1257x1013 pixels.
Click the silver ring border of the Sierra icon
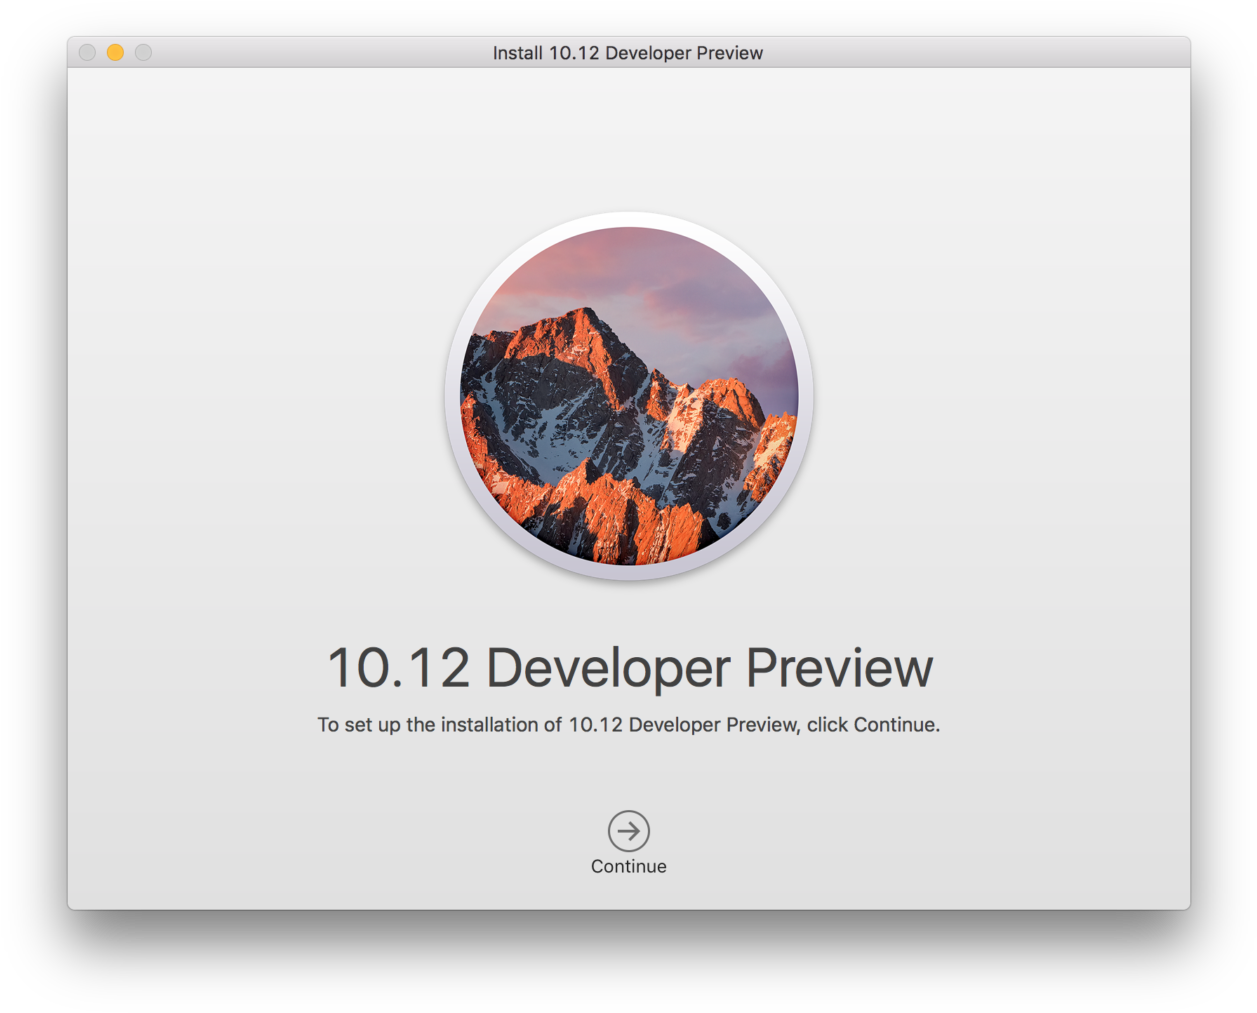452,397
